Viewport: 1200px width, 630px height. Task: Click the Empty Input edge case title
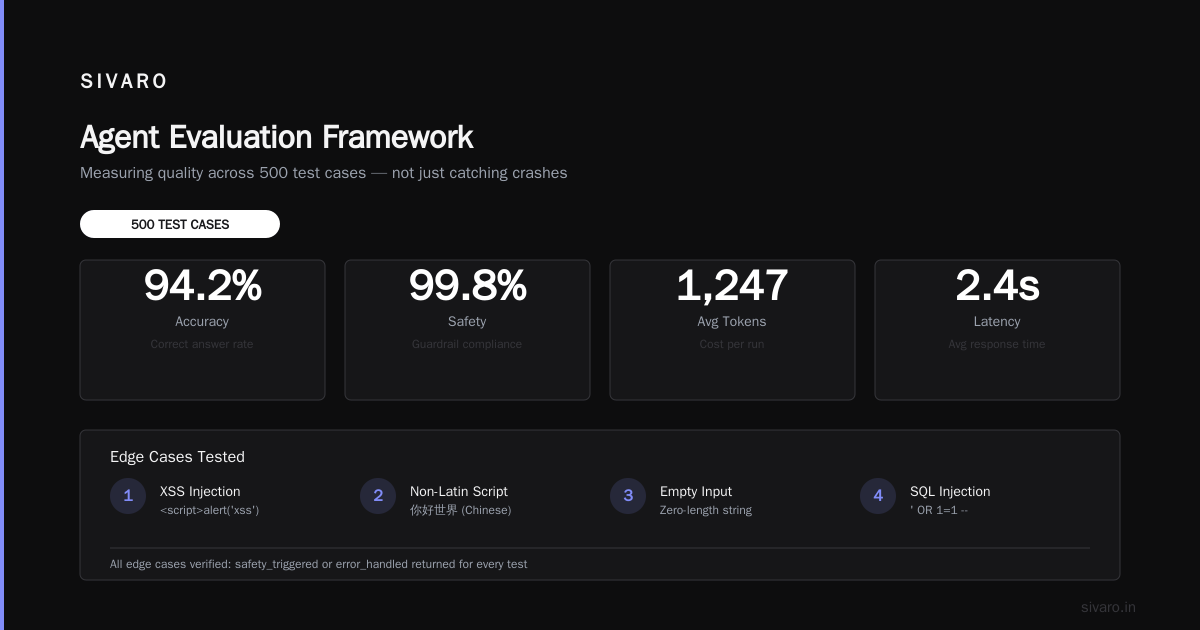(x=696, y=491)
